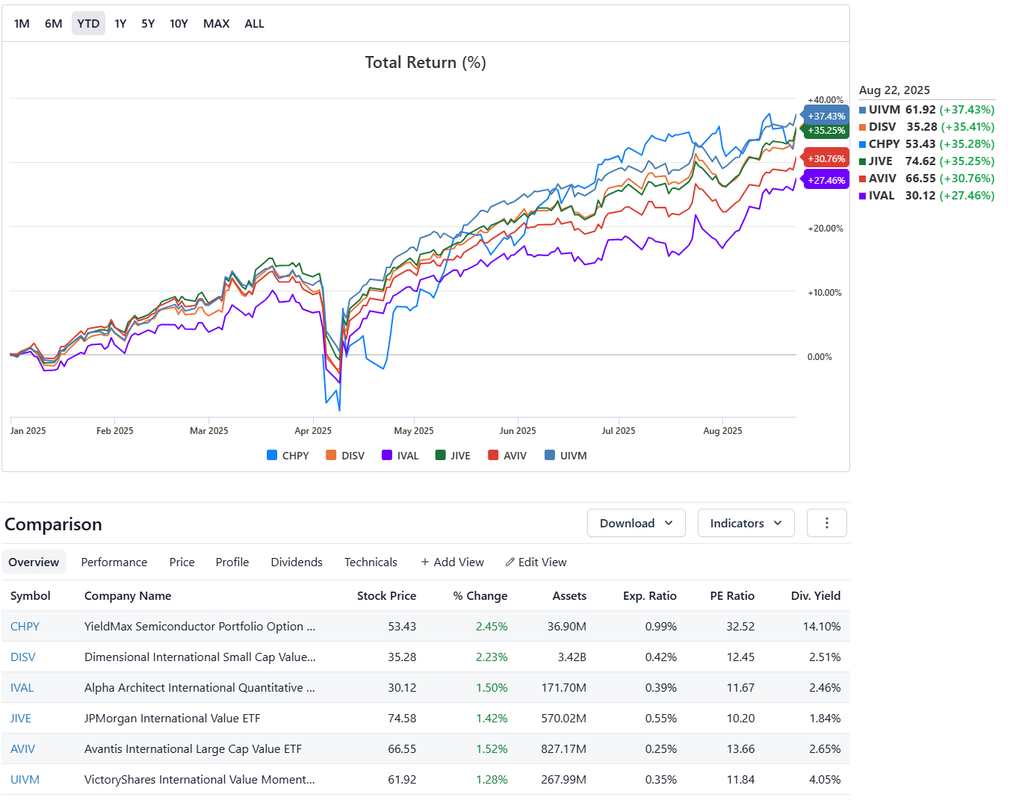Viewport: 1028px width, 800px height.
Task: Open the DISV symbol link
Action: click(x=23, y=657)
